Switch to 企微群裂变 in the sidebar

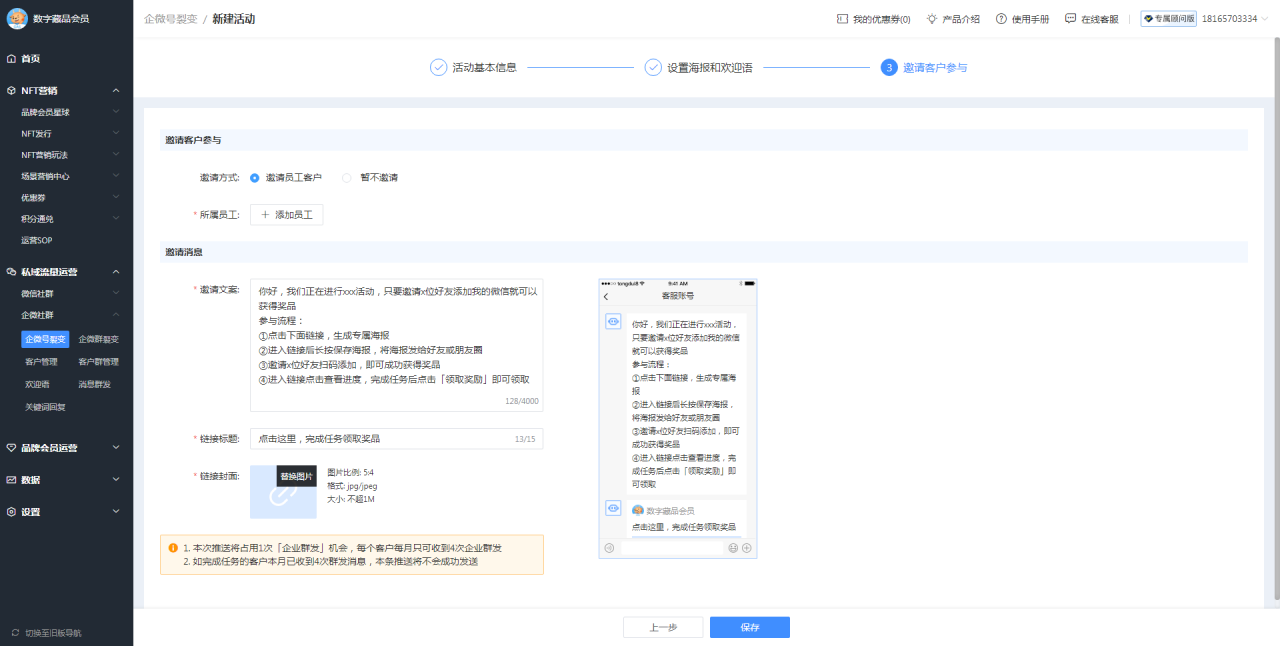pos(99,339)
